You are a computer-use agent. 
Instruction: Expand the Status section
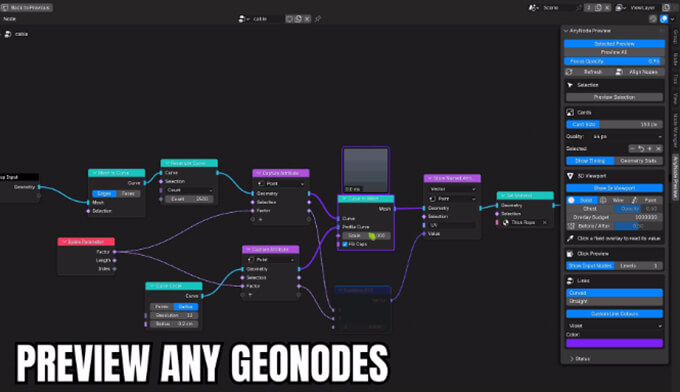pyautogui.click(x=579, y=359)
